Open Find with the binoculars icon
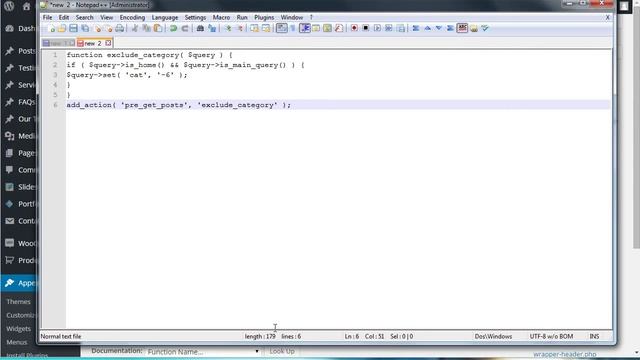 pos(200,28)
